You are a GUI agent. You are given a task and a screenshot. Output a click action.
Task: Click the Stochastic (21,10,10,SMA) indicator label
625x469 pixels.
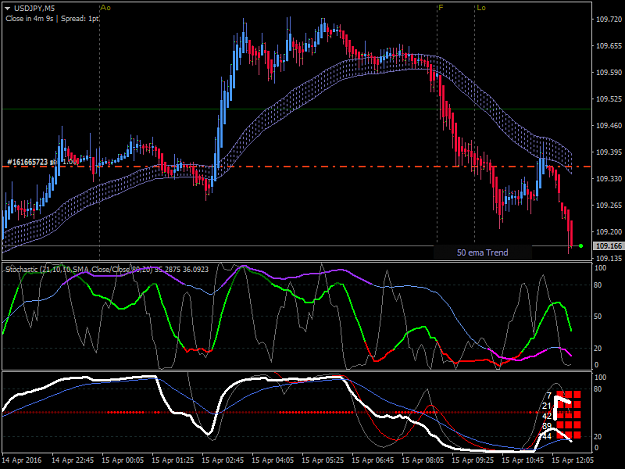[107, 269]
